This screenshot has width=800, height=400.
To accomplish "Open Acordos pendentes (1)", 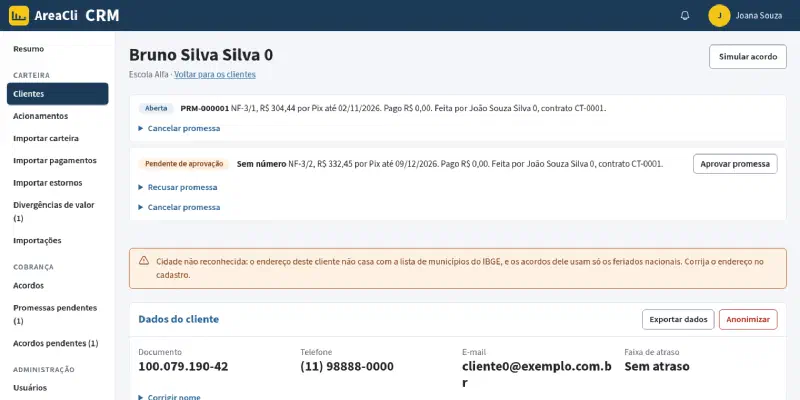I will pyautogui.click(x=58, y=343).
